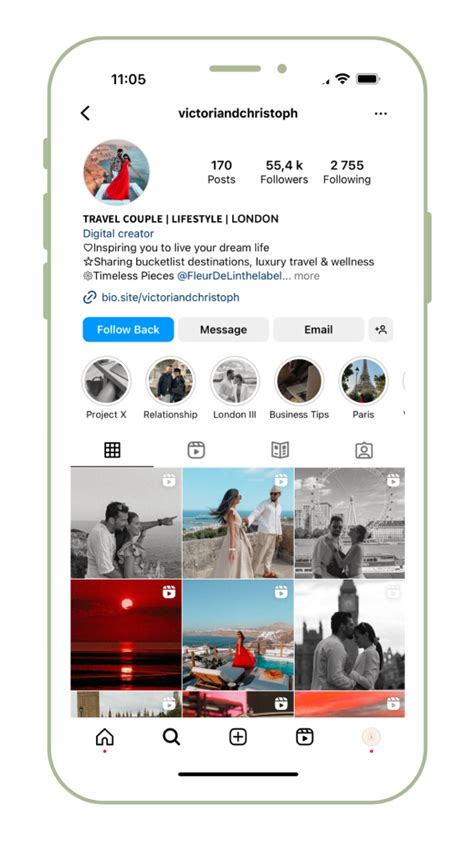Switch to the tagged photos tab
The image size is (474, 841).
point(364,450)
